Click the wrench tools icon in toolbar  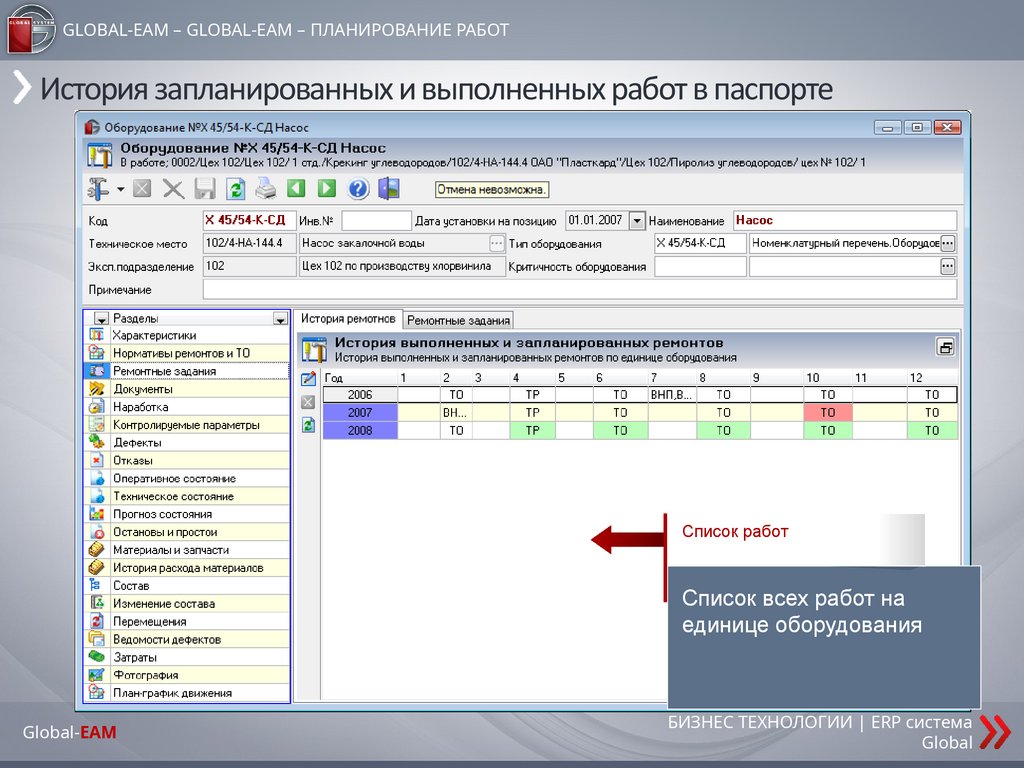coord(99,189)
